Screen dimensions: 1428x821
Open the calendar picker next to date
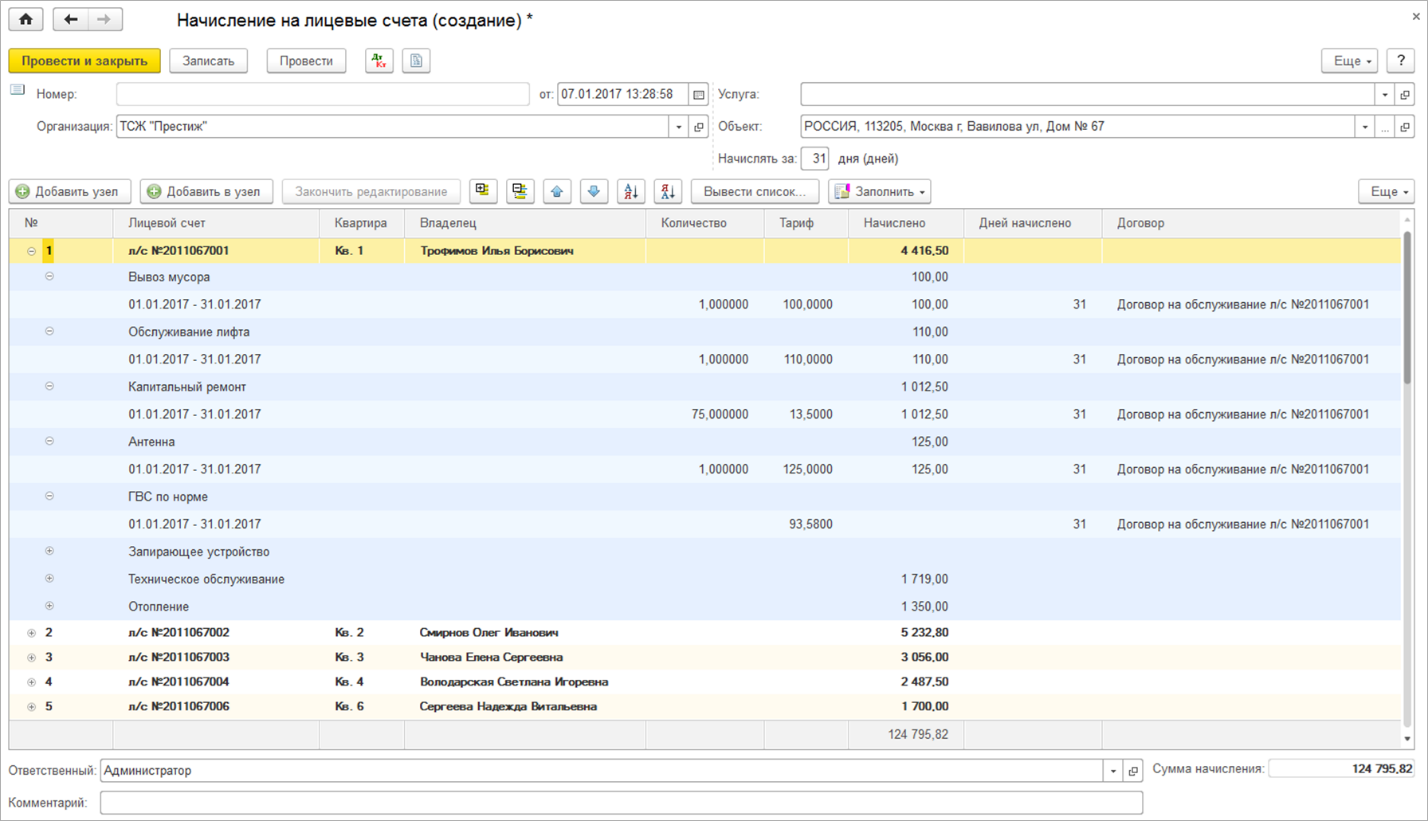[699, 95]
